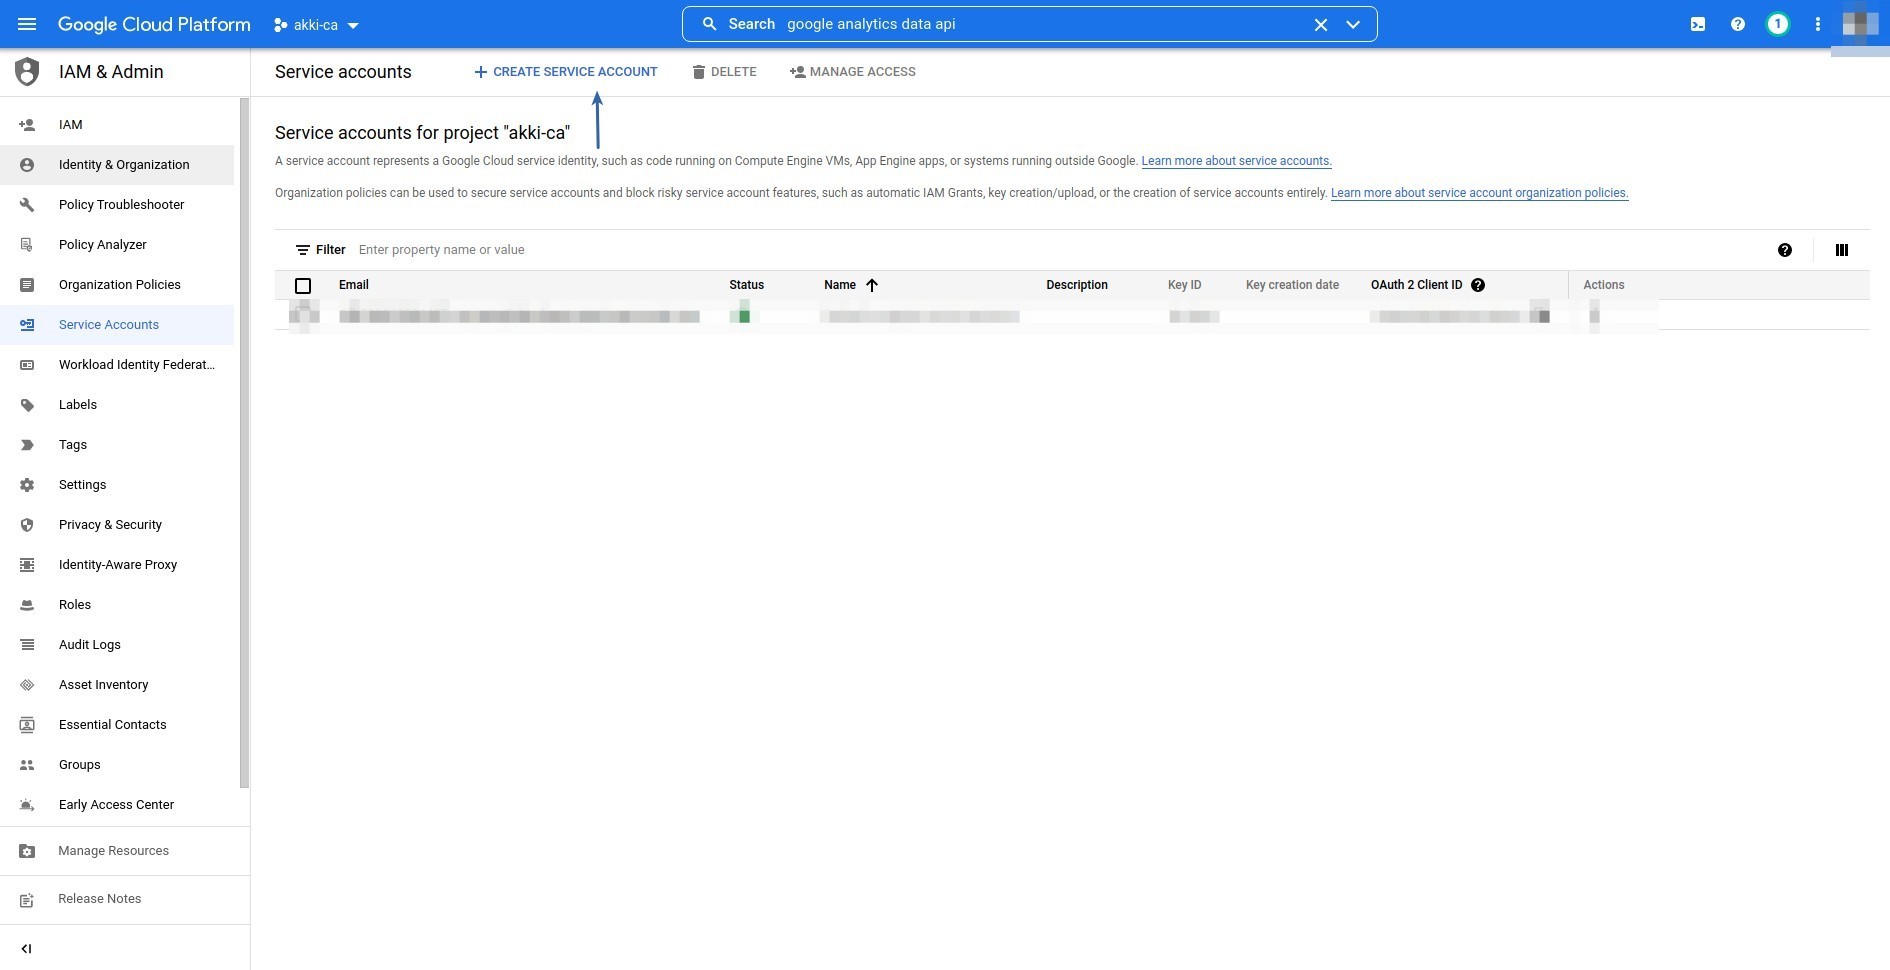
Task: Clear the search field with X icon
Action: (x=1320, y=25)
